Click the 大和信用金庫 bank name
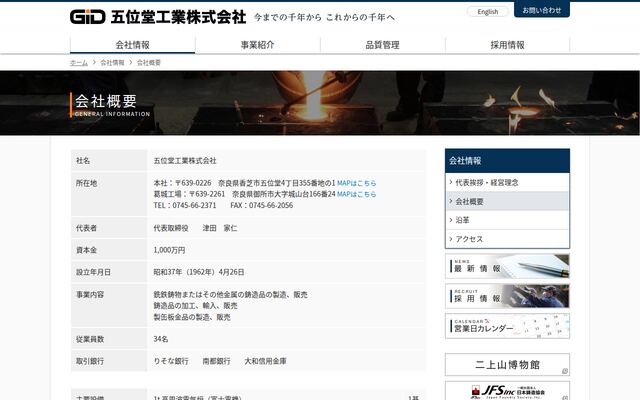This screenshot has width=640, height=400. (265, 361)
